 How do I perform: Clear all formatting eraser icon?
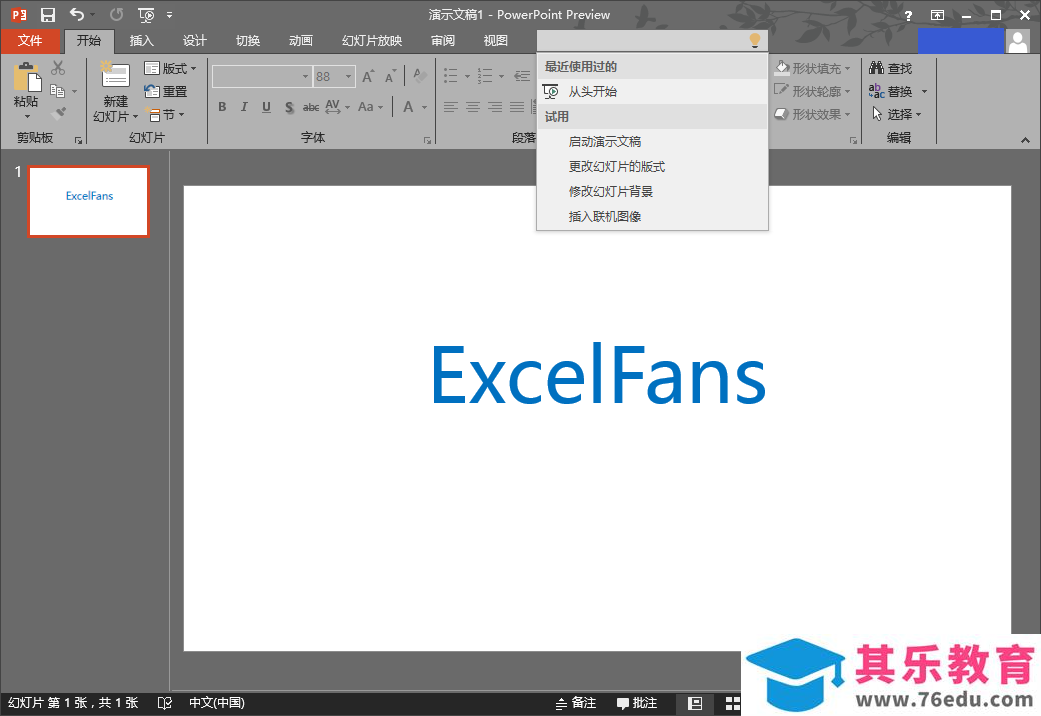[x=420, y=76]
